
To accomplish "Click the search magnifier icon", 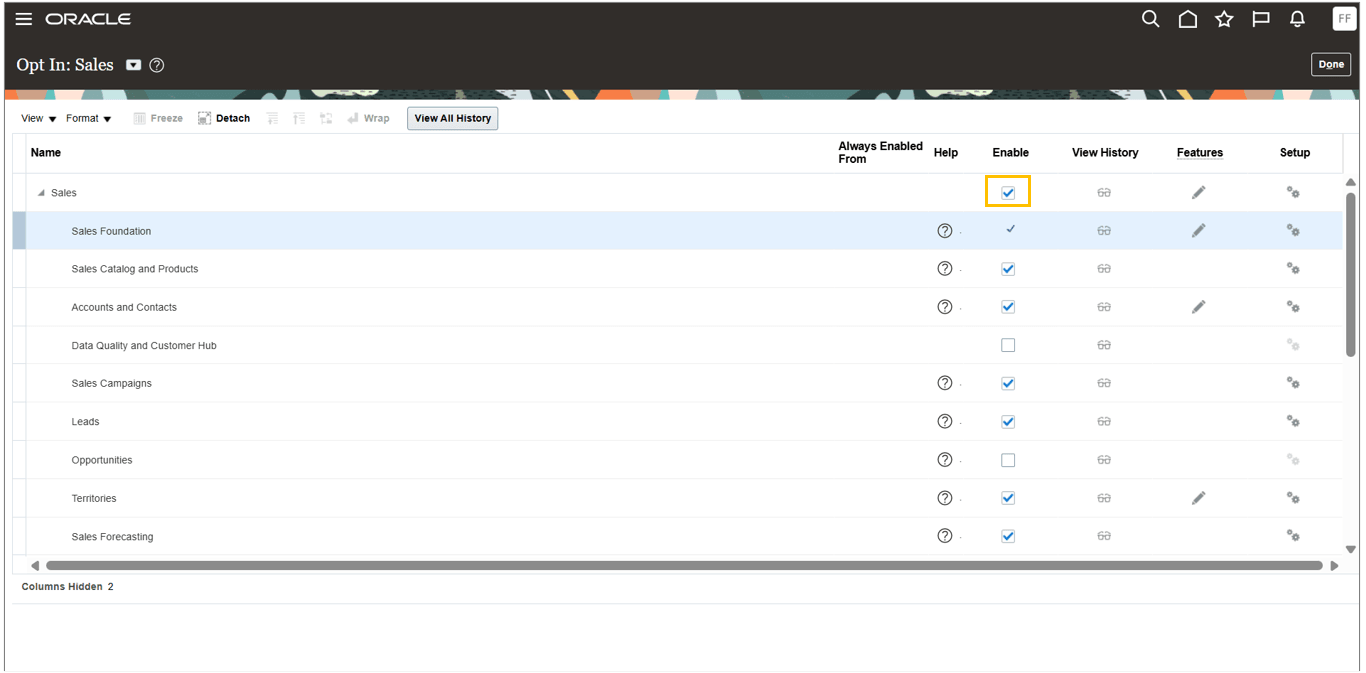I will pyautogui.click(x=1151, y=19).
